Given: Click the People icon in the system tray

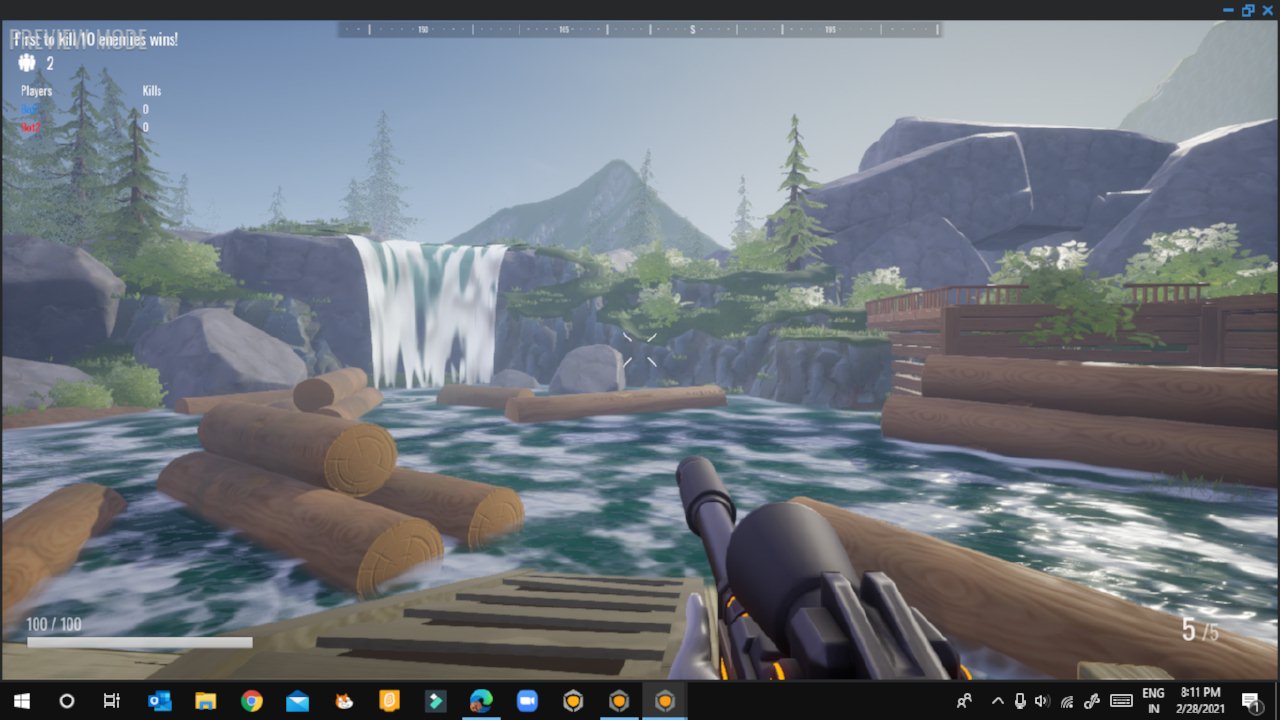Looking at the screenshot, I should 964,700.
